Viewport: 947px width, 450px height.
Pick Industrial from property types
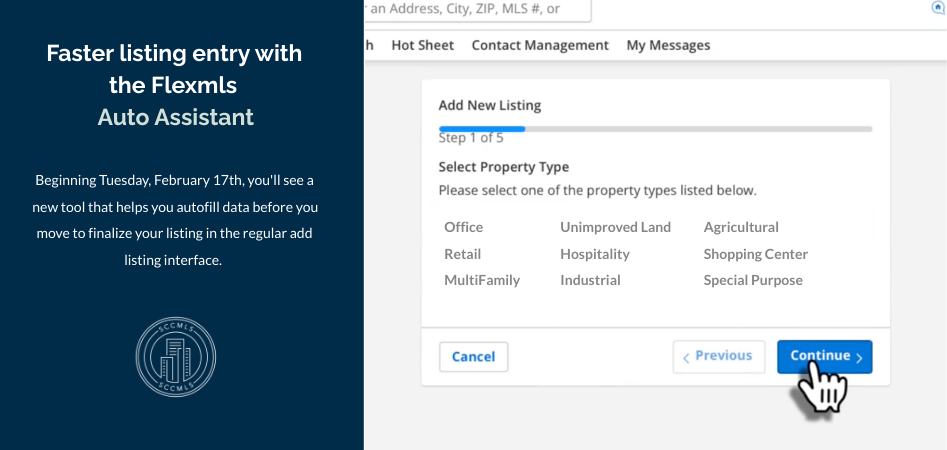590,280
